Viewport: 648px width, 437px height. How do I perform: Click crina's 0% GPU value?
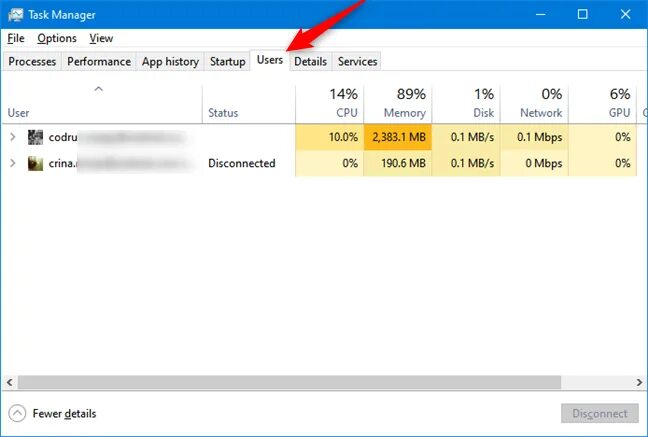coord(622,163)
